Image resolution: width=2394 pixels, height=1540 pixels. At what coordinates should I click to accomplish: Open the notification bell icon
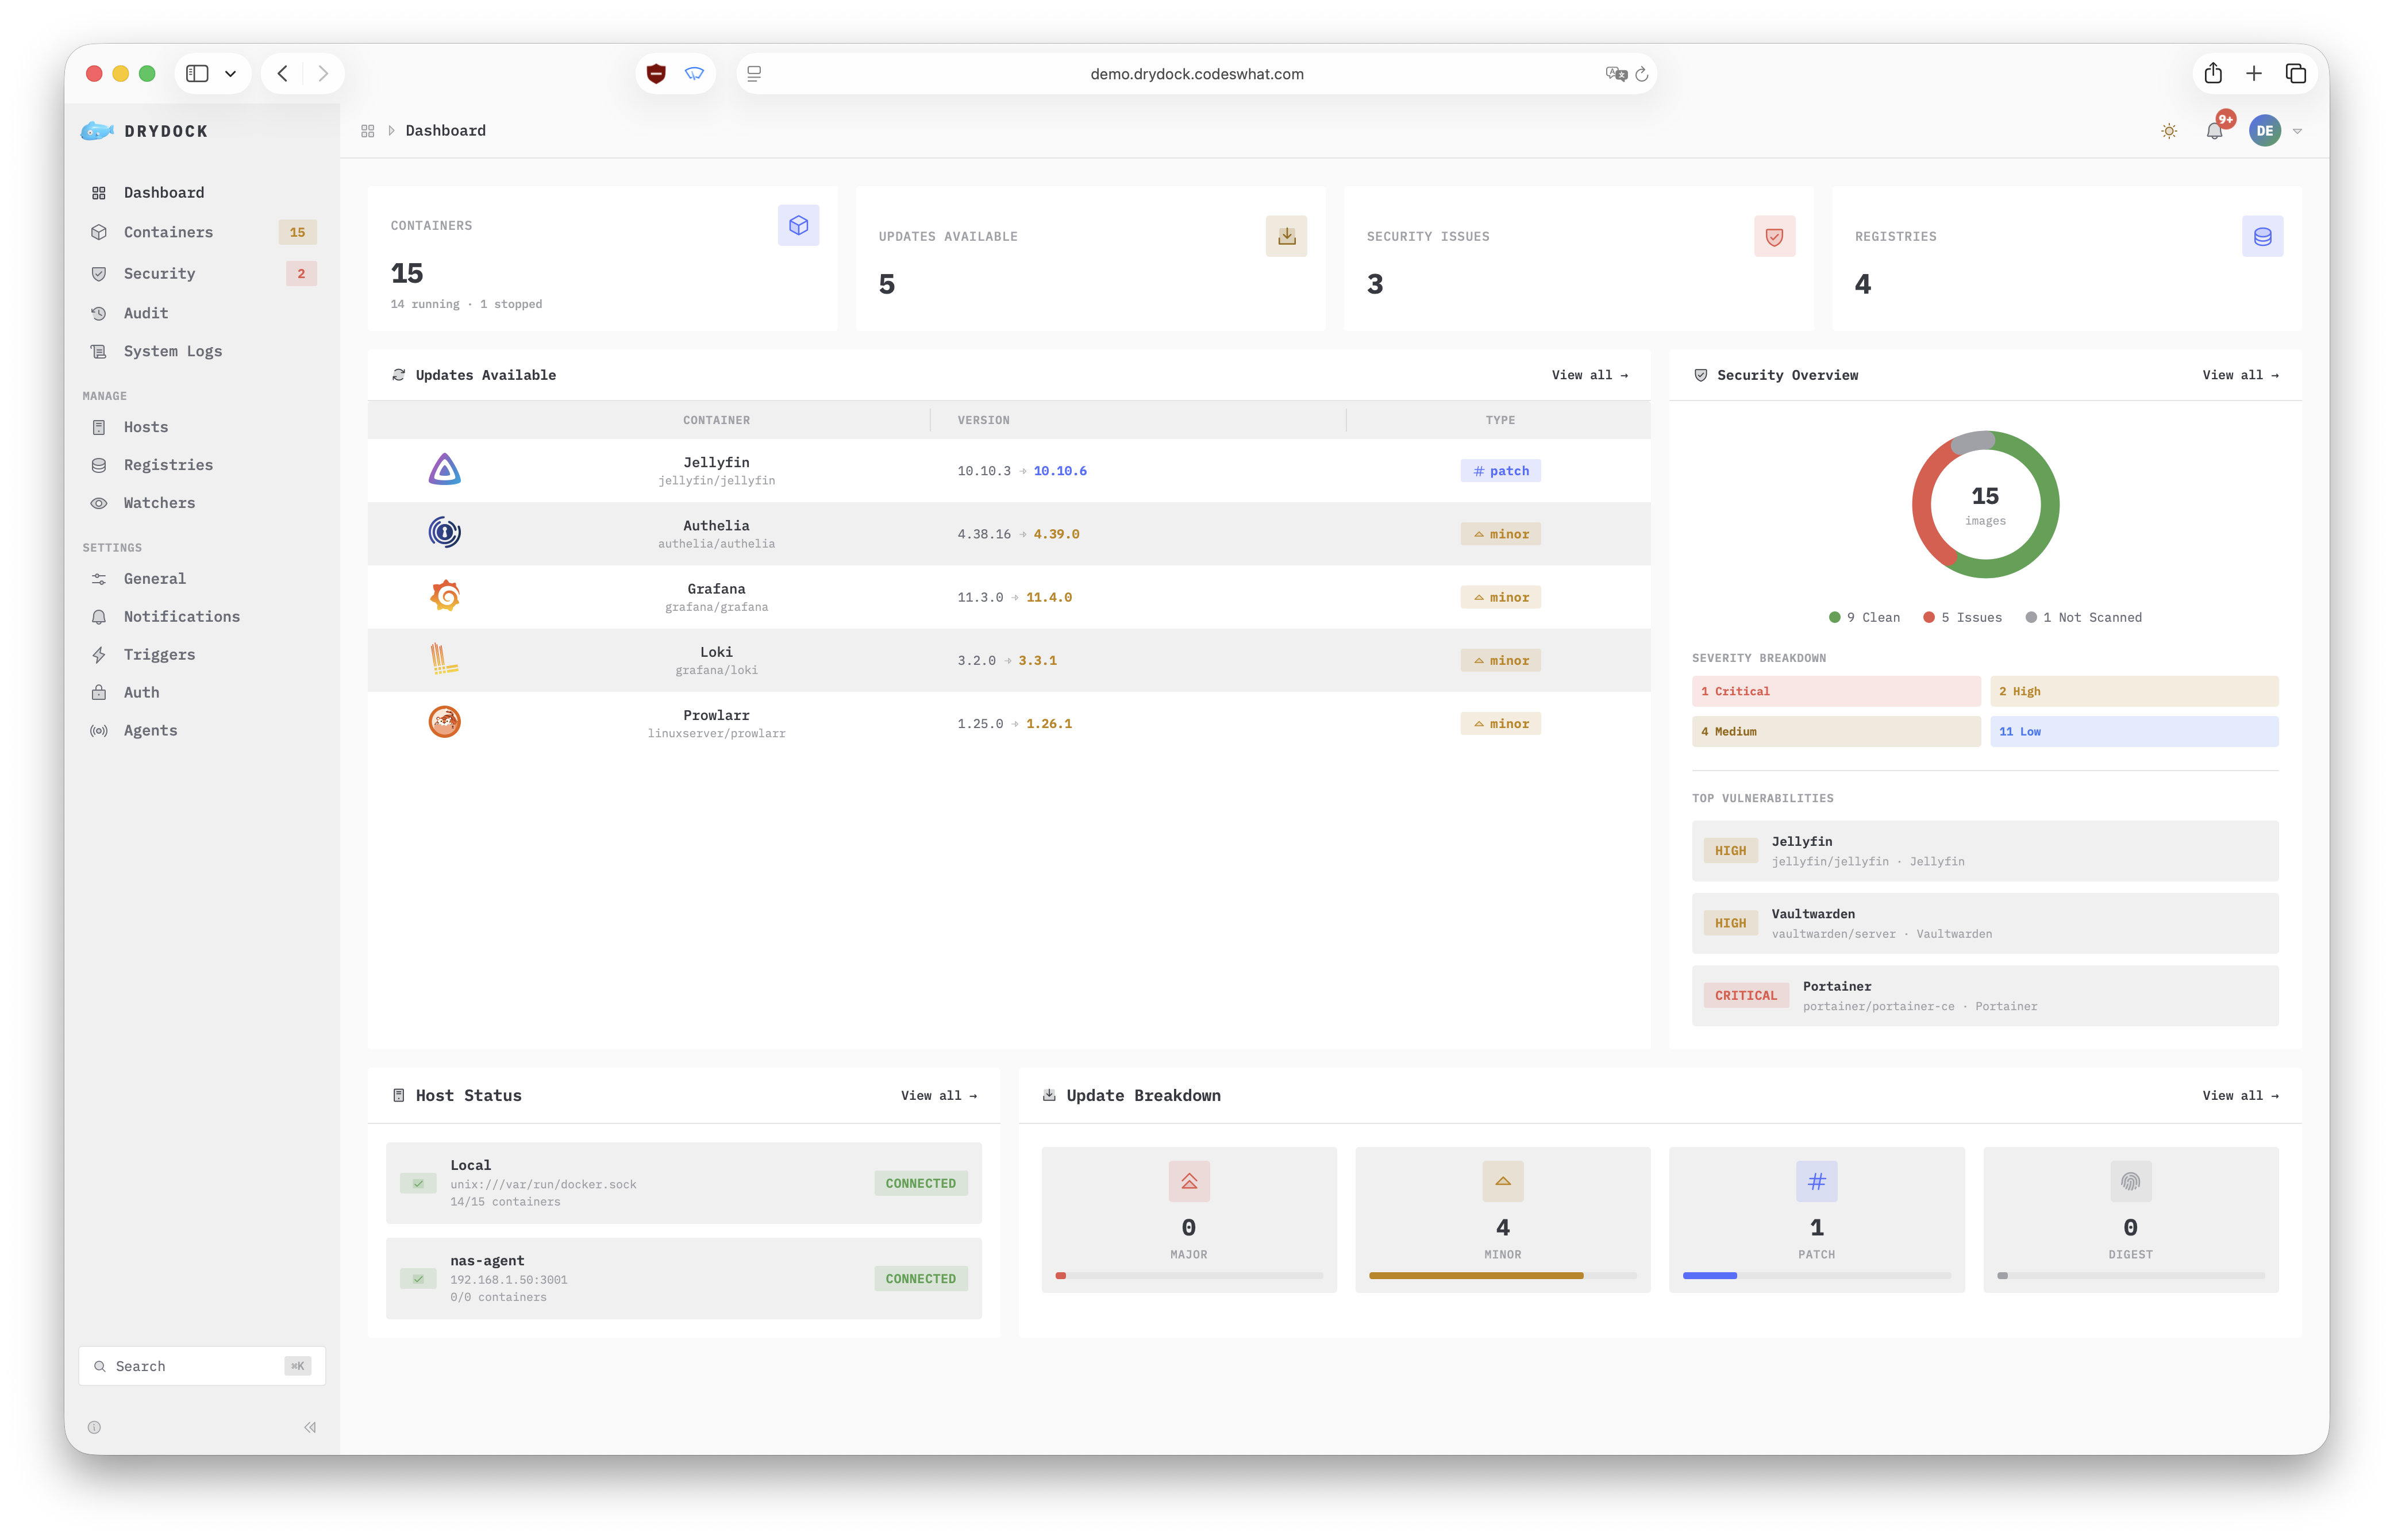pos(2216,130)
